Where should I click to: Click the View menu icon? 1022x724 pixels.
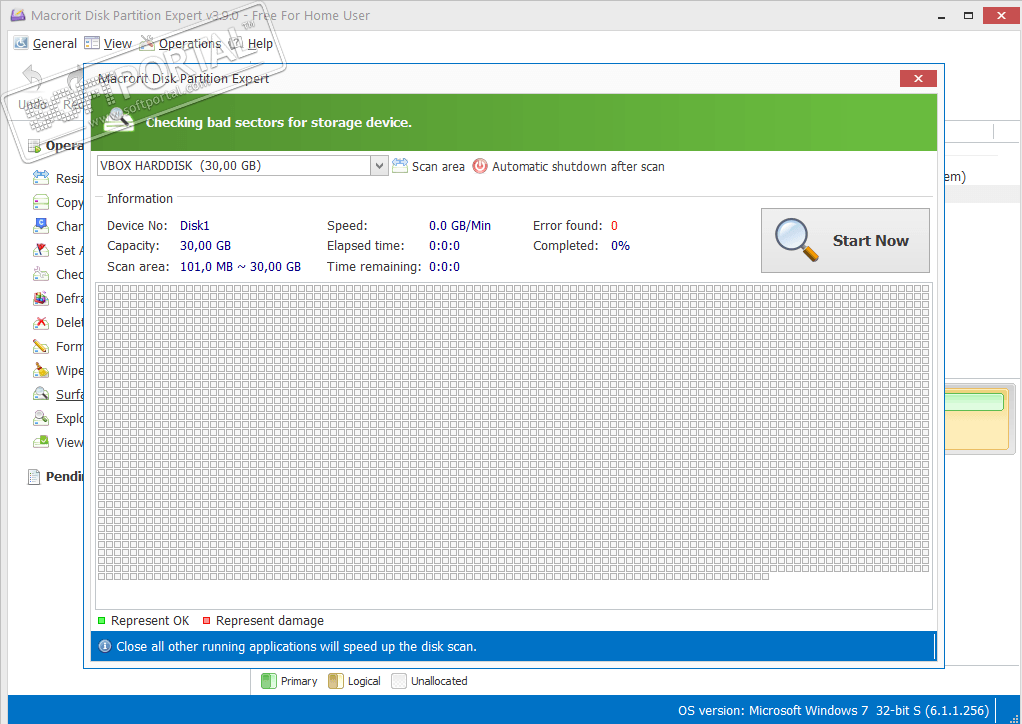coord(92,43)
